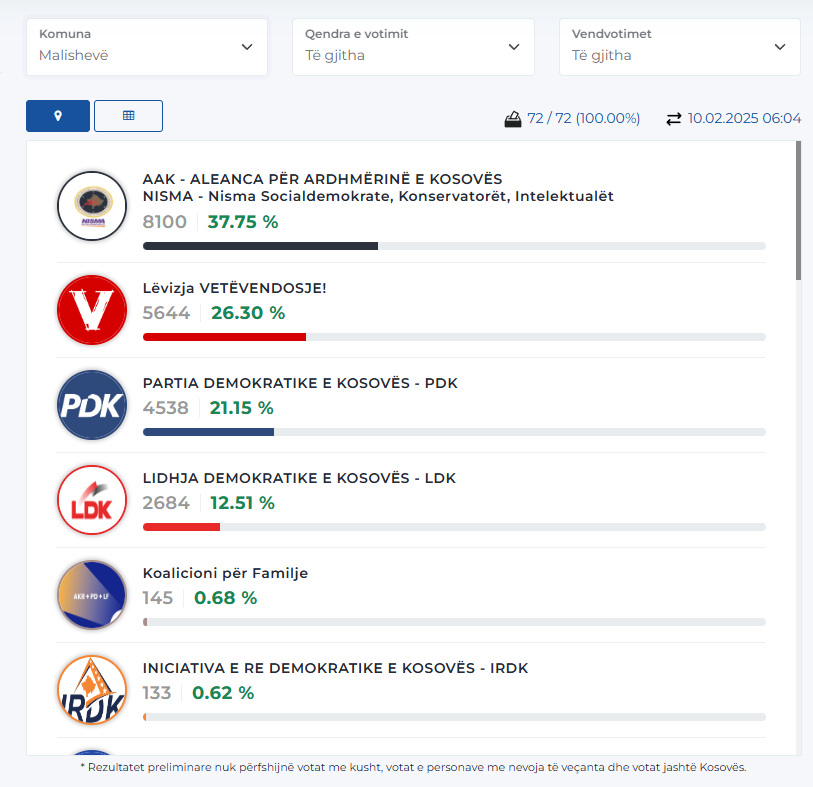
Task: Select Lëvizja VETËVENDOSJE! party name
Action: [x=234, y=288]
